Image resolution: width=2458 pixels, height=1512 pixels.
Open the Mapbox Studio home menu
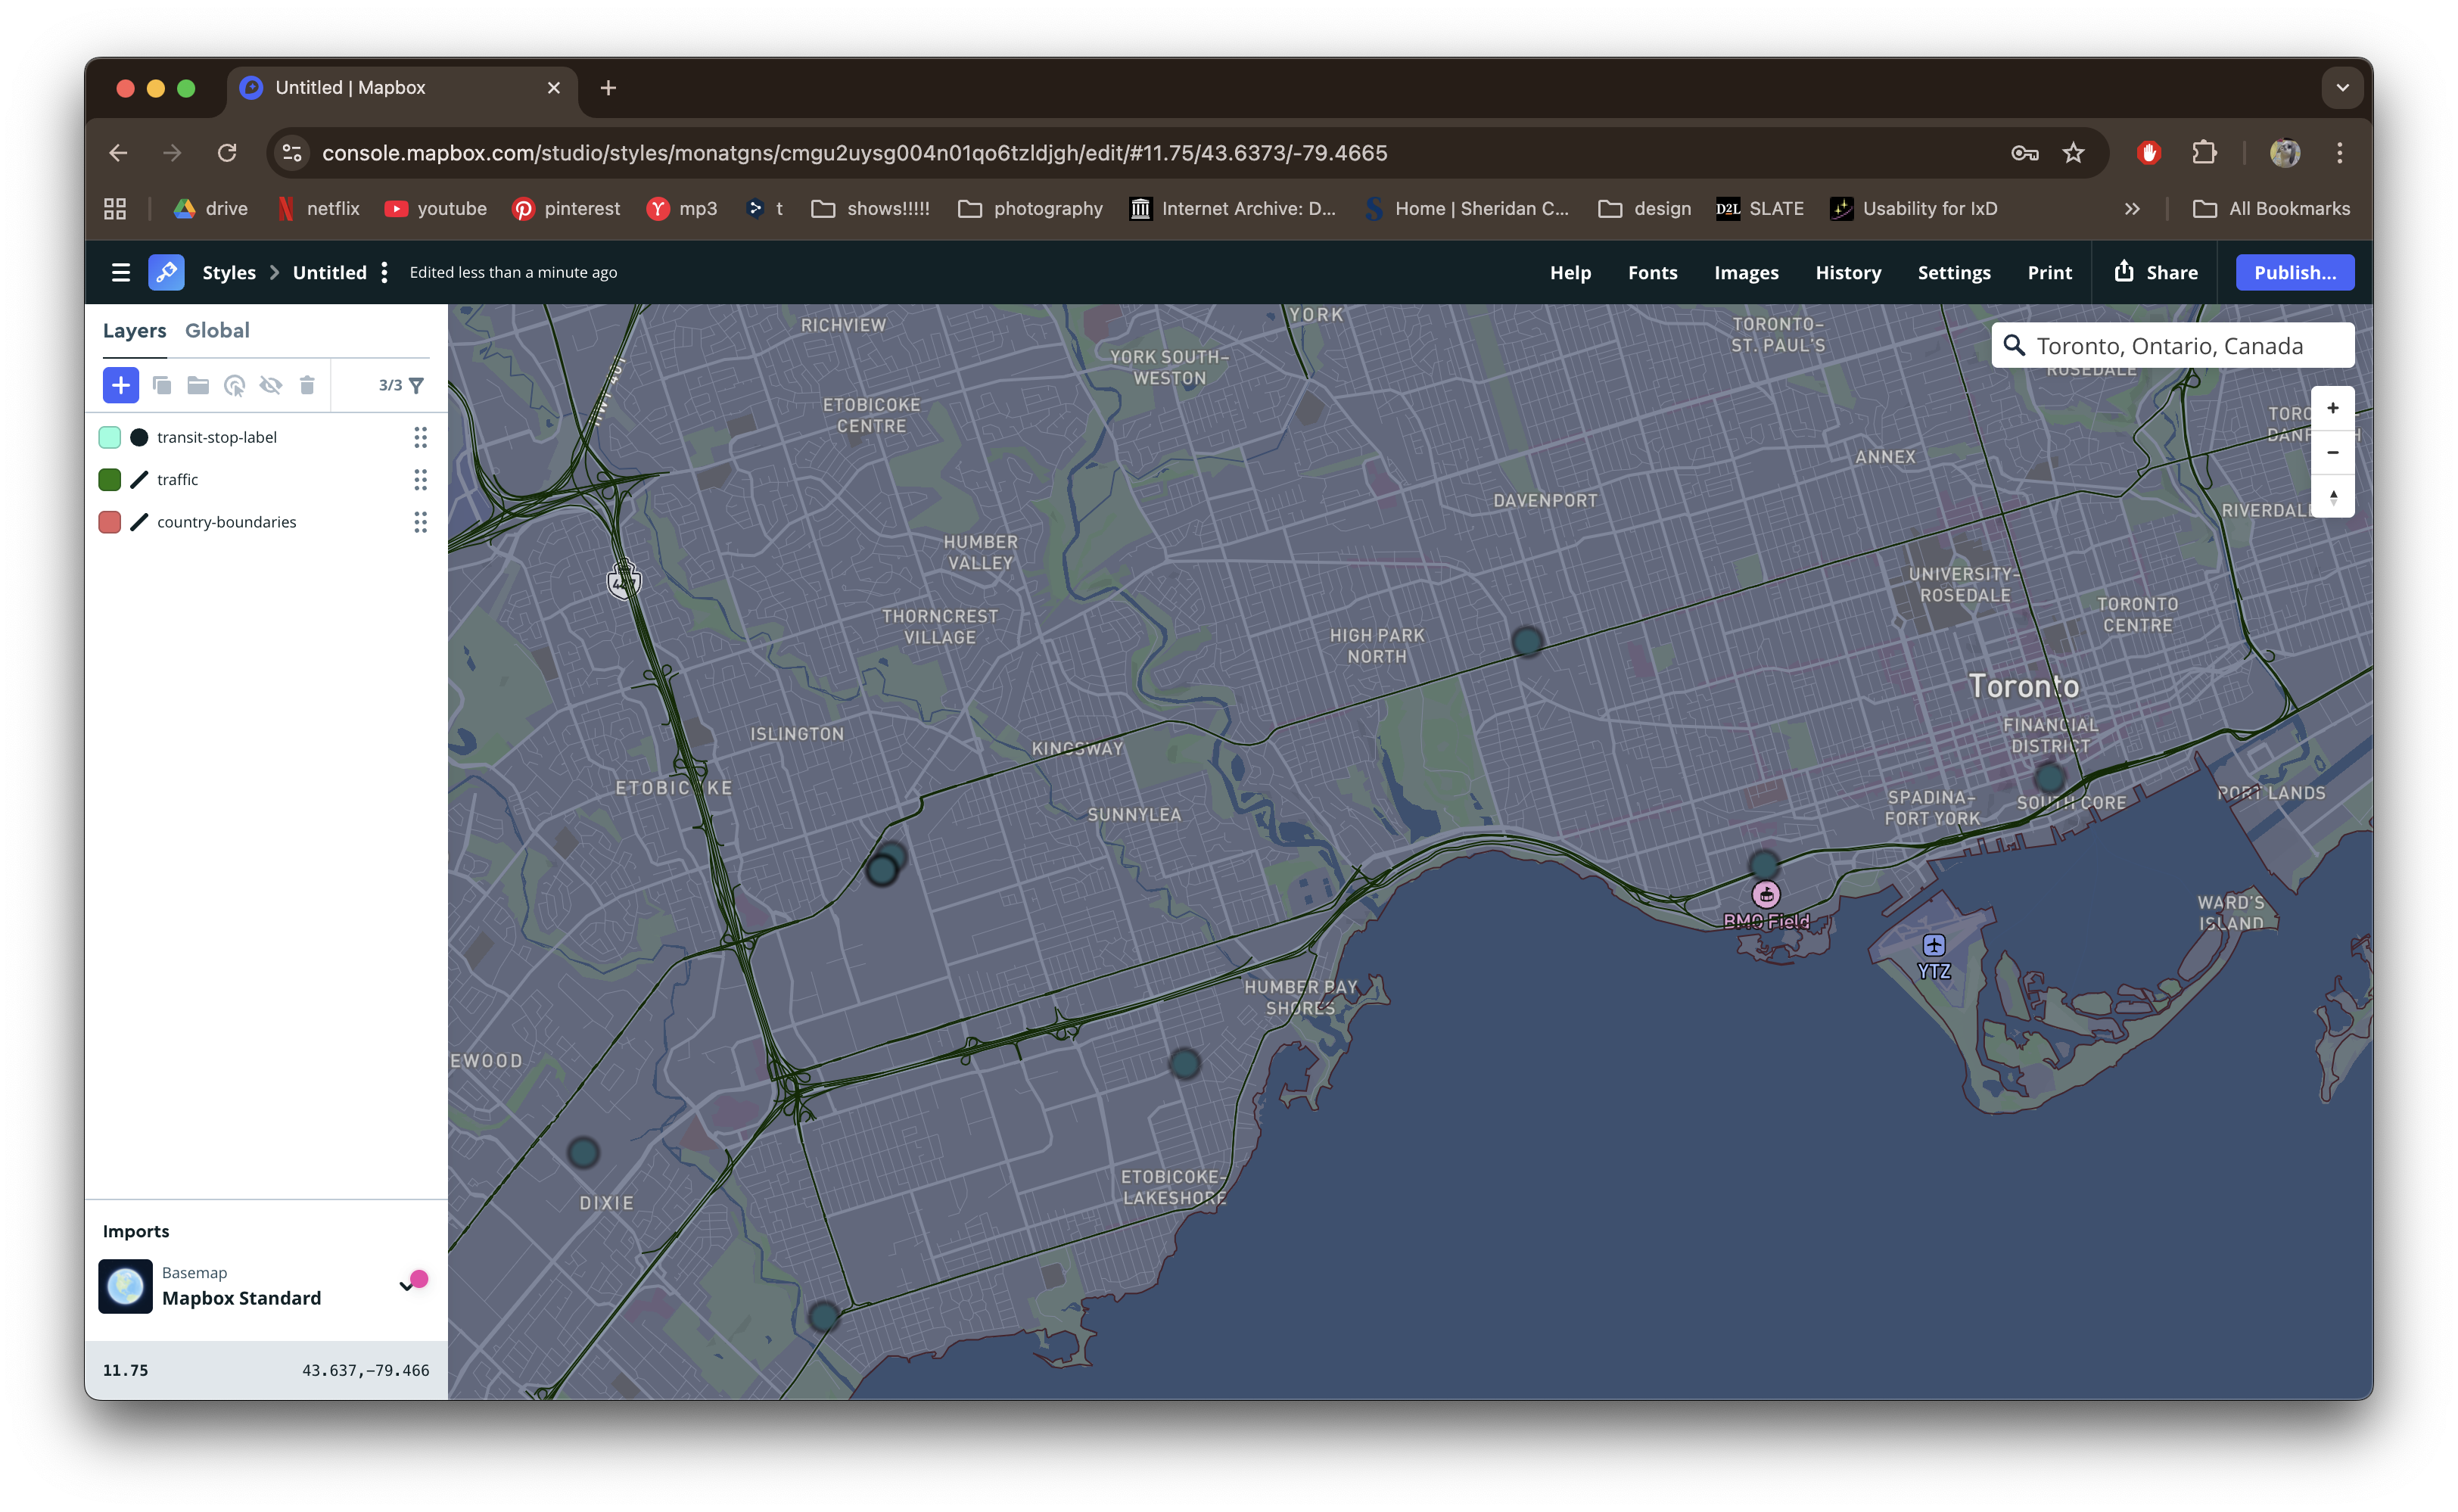point(120,271)
